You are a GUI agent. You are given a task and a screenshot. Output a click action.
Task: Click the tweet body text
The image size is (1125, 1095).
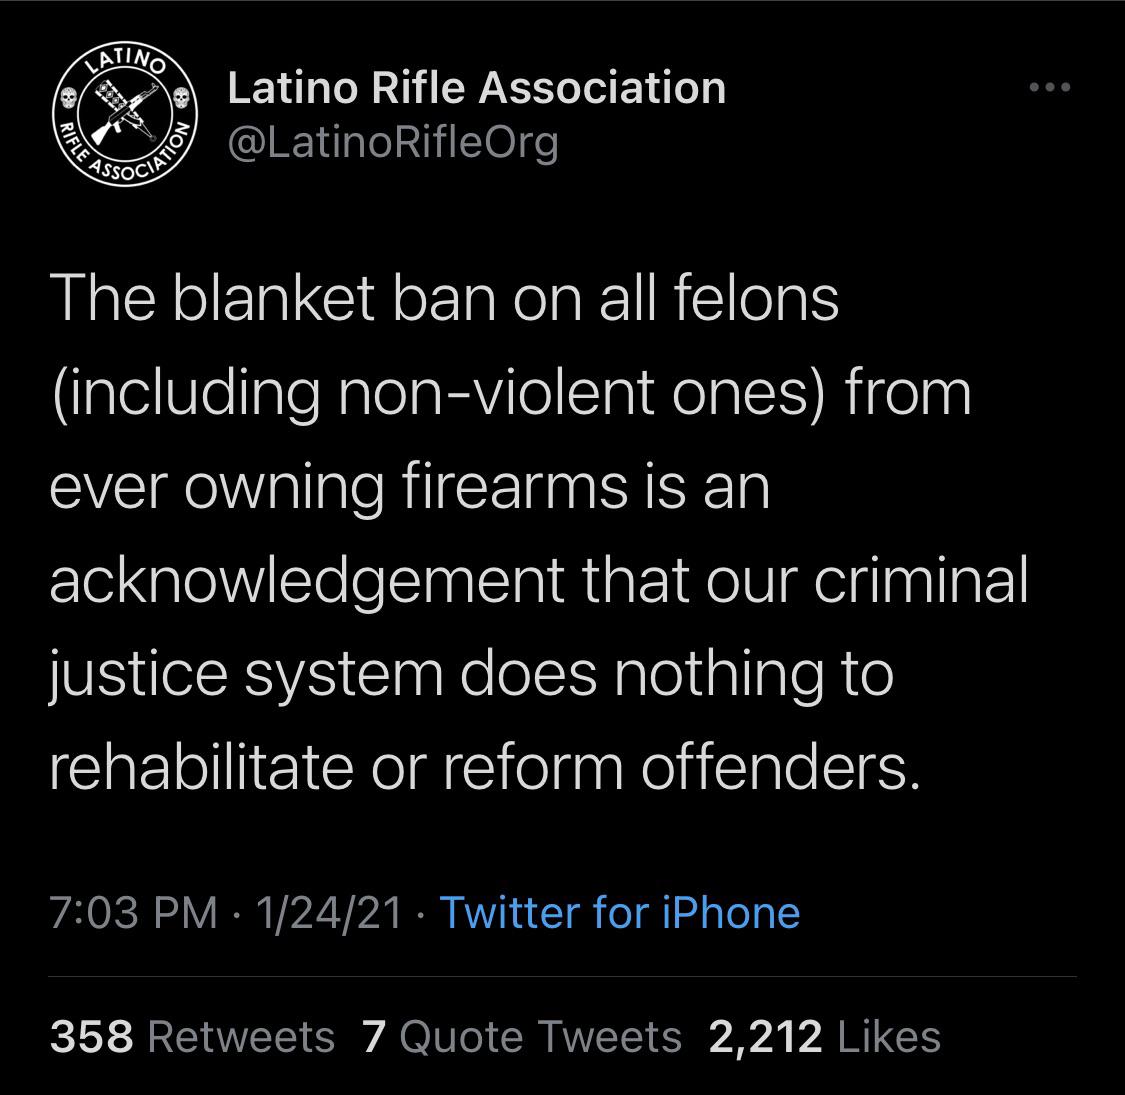coord(540,530)
